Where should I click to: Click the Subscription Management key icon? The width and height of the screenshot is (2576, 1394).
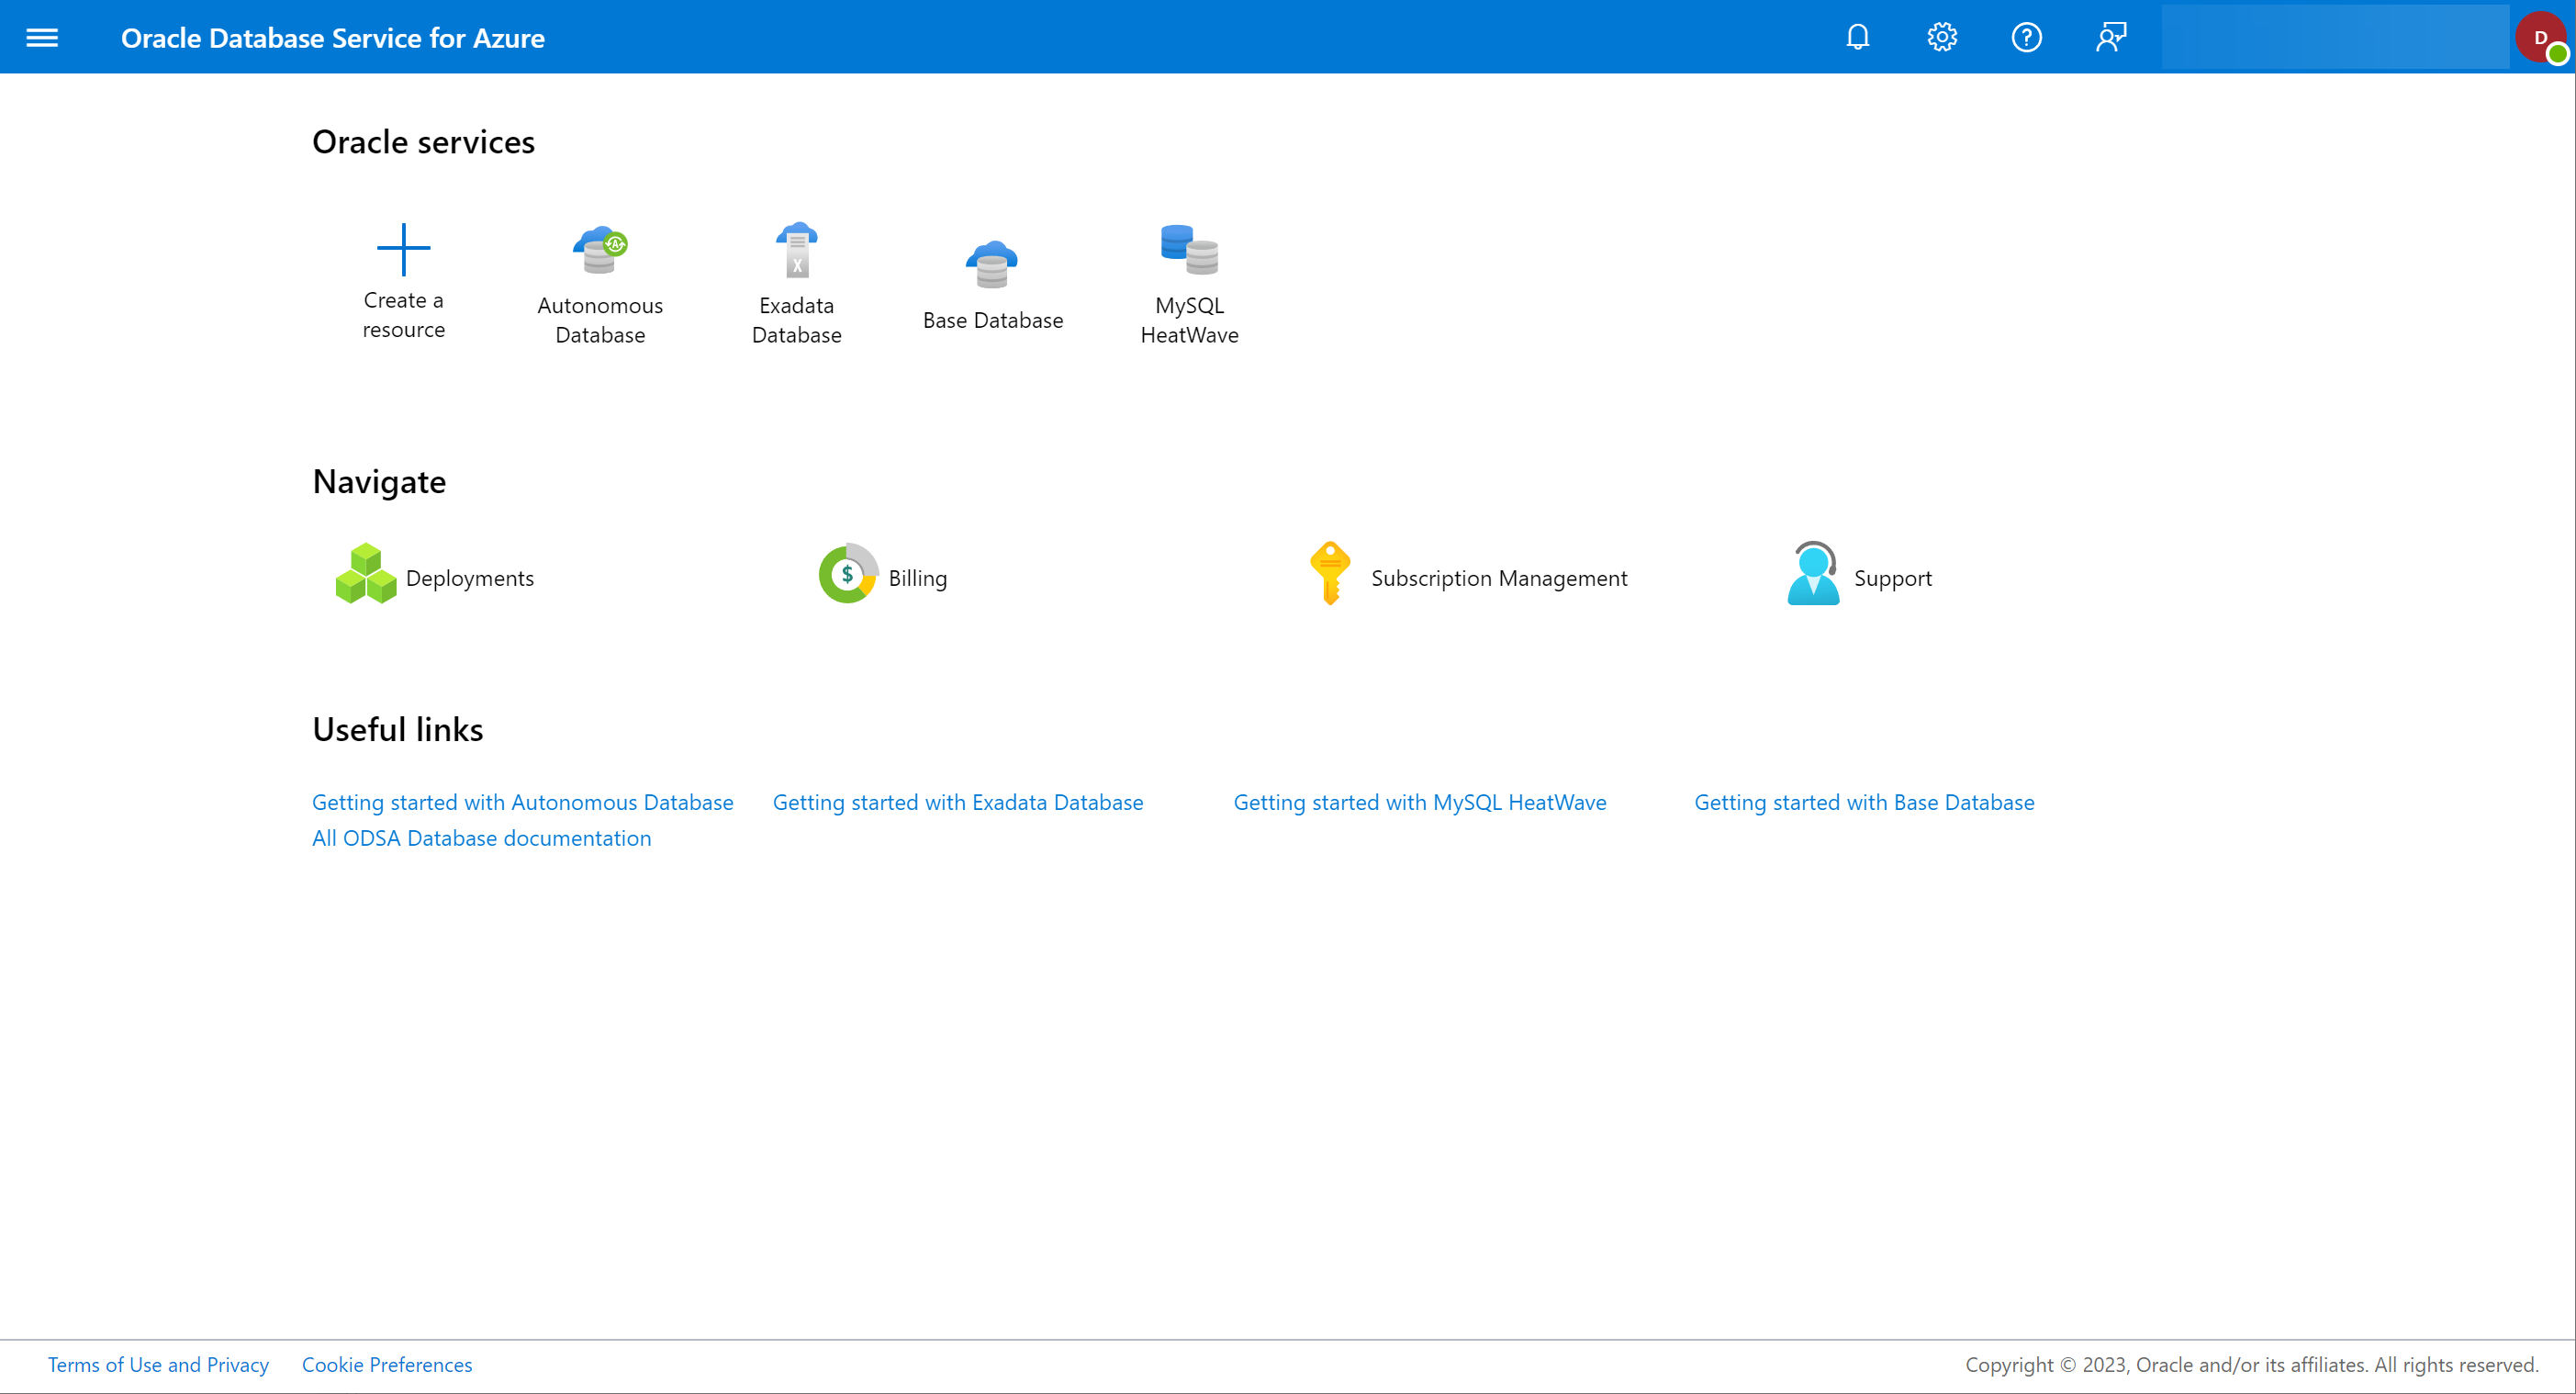[x=1330, y=573]
